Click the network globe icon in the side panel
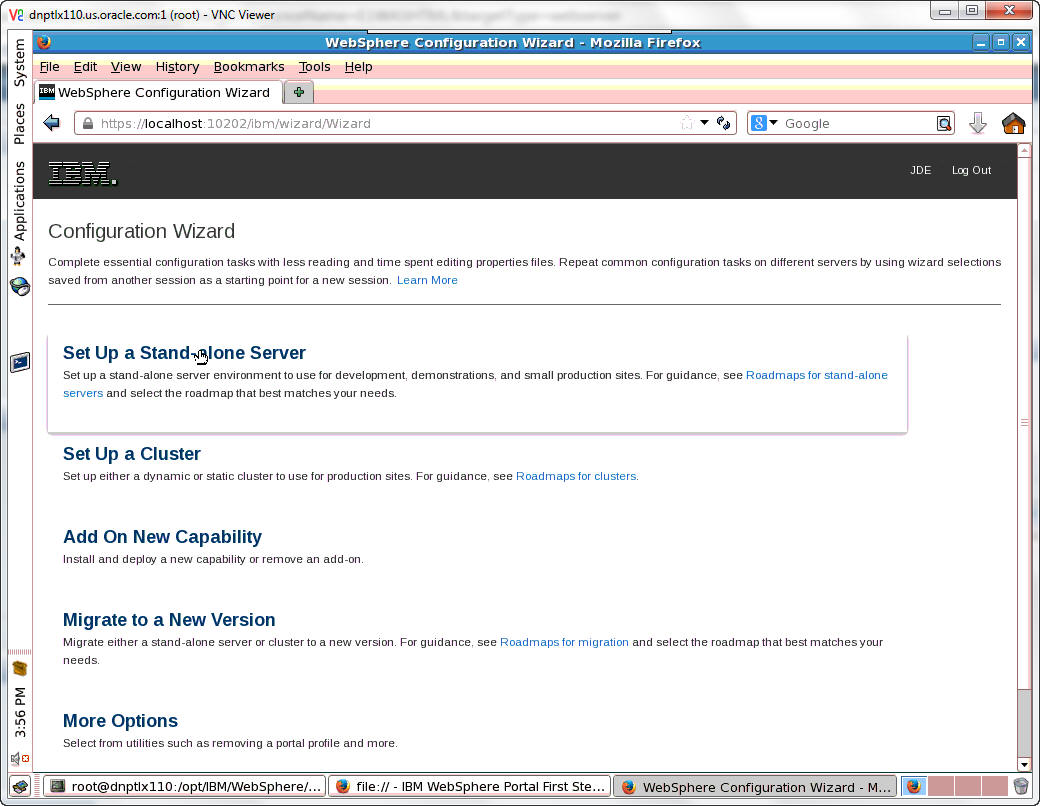This screenshot has height=806, width=1040. [x=20, y=287]
